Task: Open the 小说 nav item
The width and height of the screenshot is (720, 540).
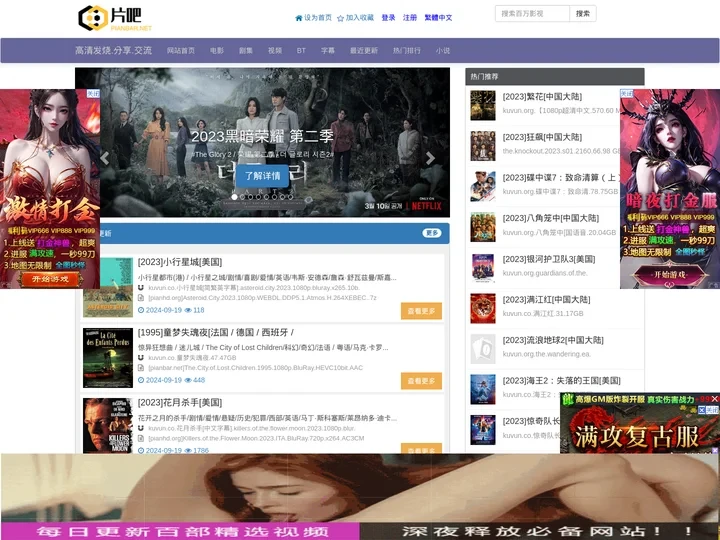Action: click(443, 51)
